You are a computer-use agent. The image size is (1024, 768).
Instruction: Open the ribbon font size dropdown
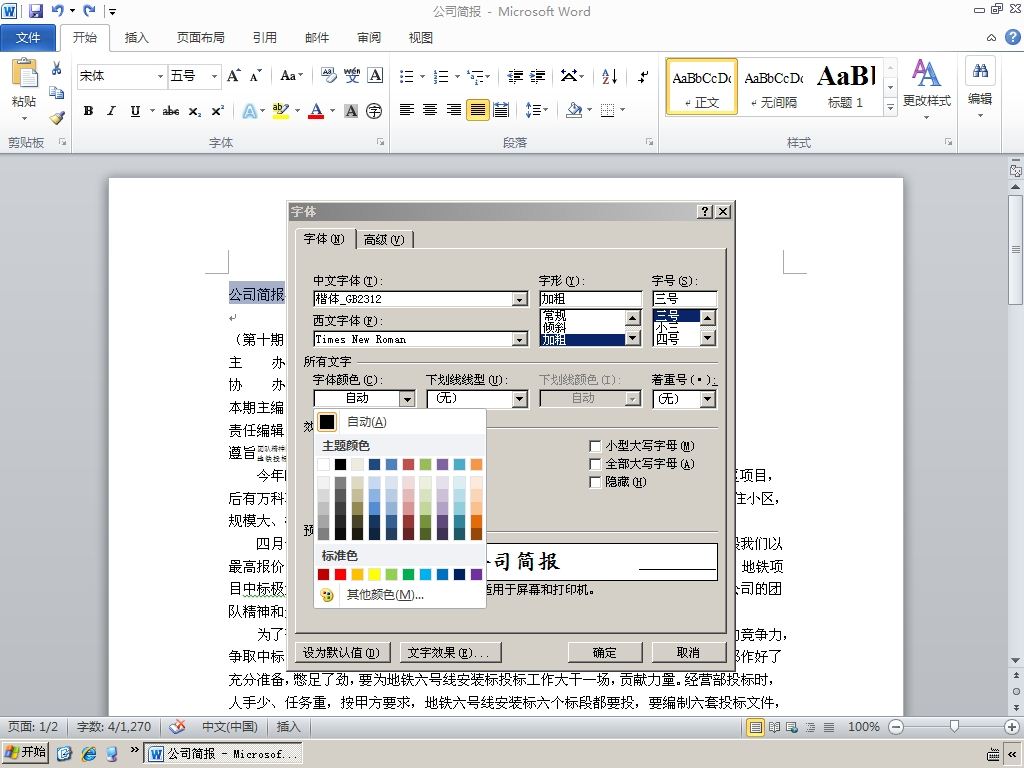pos(214,76)
